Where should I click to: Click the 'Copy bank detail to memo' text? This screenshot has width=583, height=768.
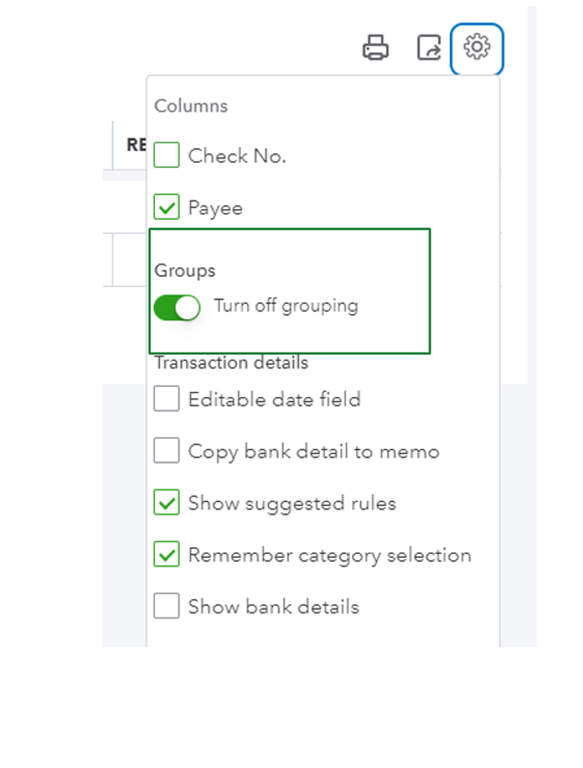[314, 452]
